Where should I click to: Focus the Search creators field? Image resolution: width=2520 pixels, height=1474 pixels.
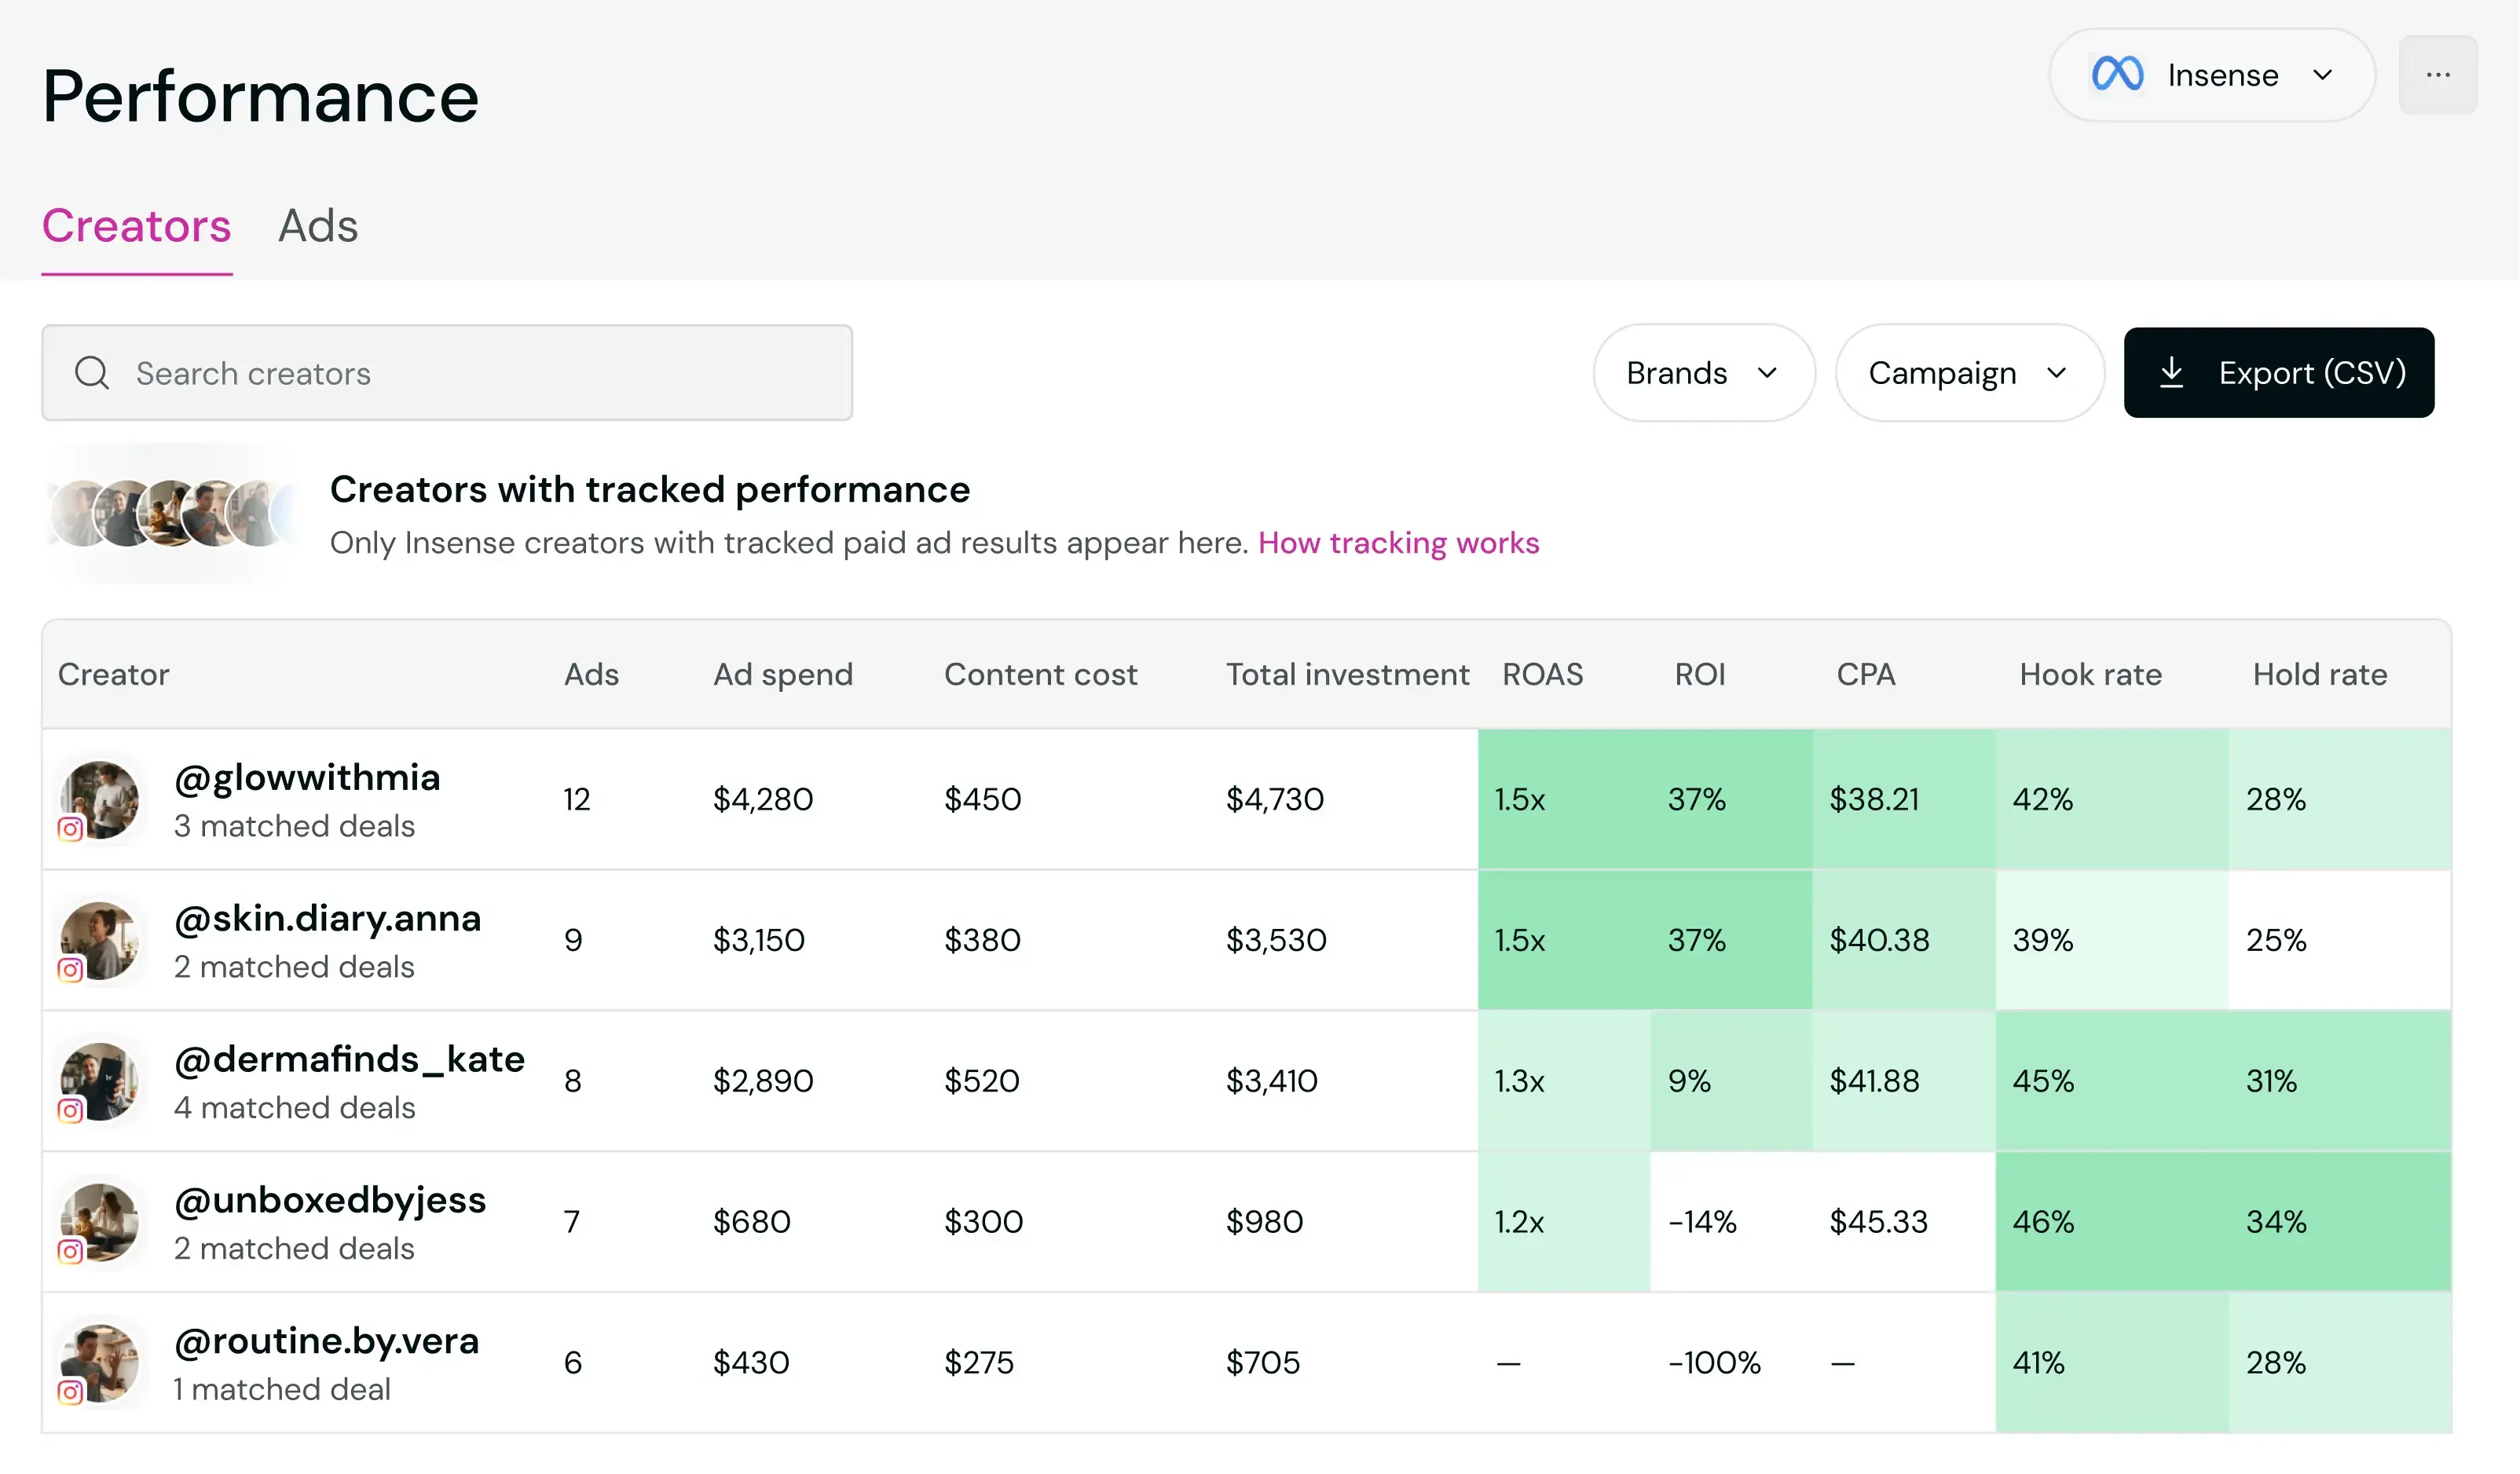[x=447, y=373]
